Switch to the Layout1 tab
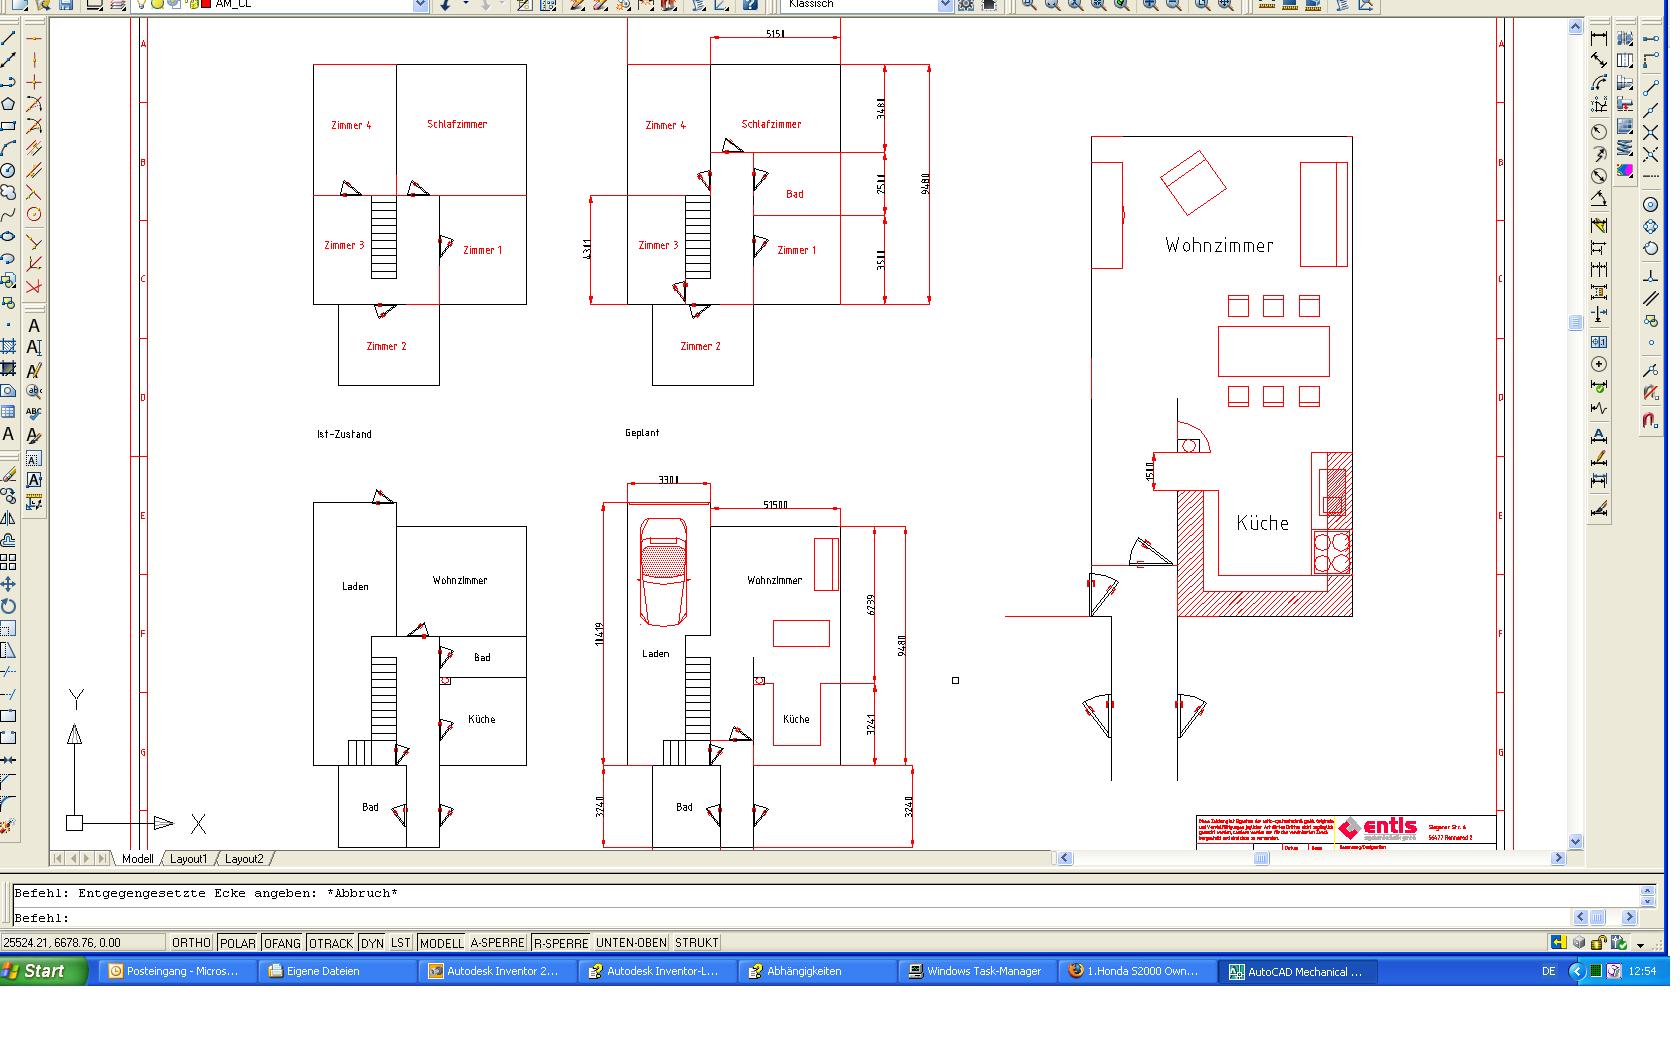The image size is (1680, 1050). pyautogui.click(x=188, y=859)
